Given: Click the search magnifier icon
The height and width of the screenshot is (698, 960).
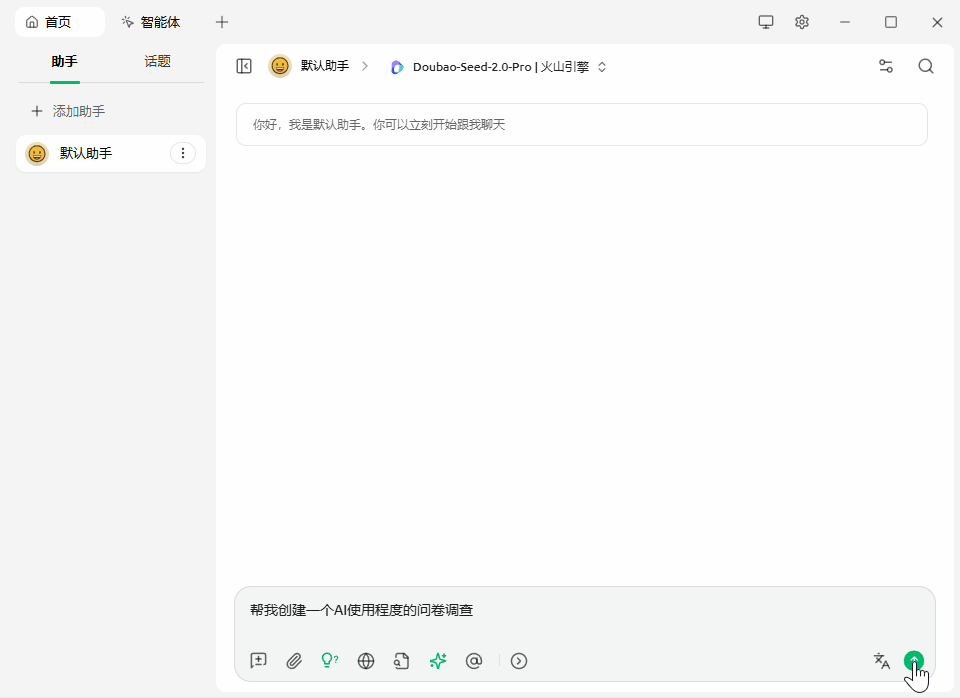Looking at the screenshot, I should pos(926,66).
